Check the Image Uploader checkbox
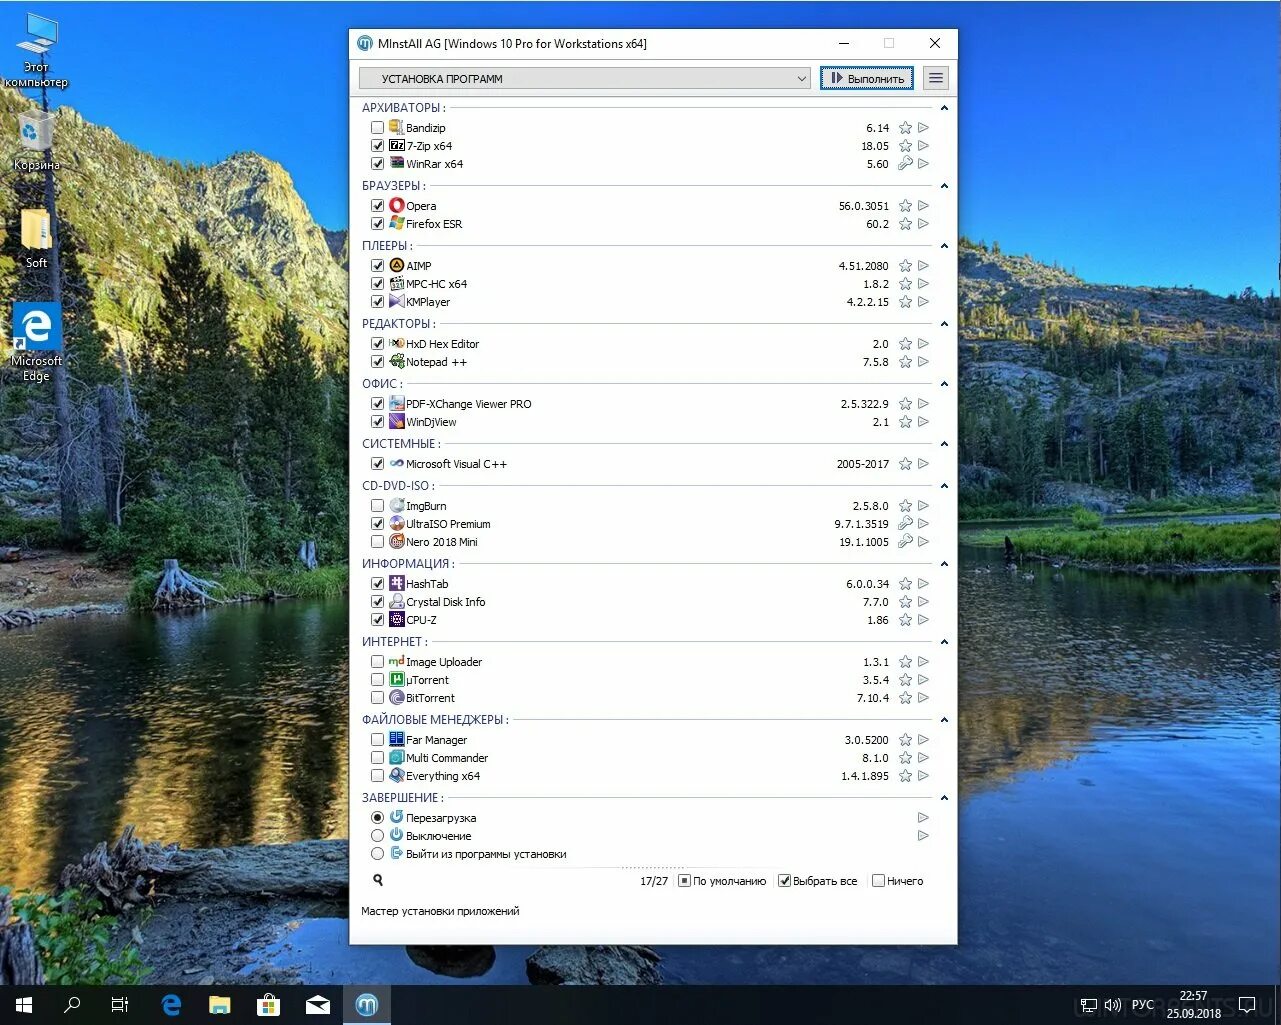1281x1025 pixels. (377, 662)
